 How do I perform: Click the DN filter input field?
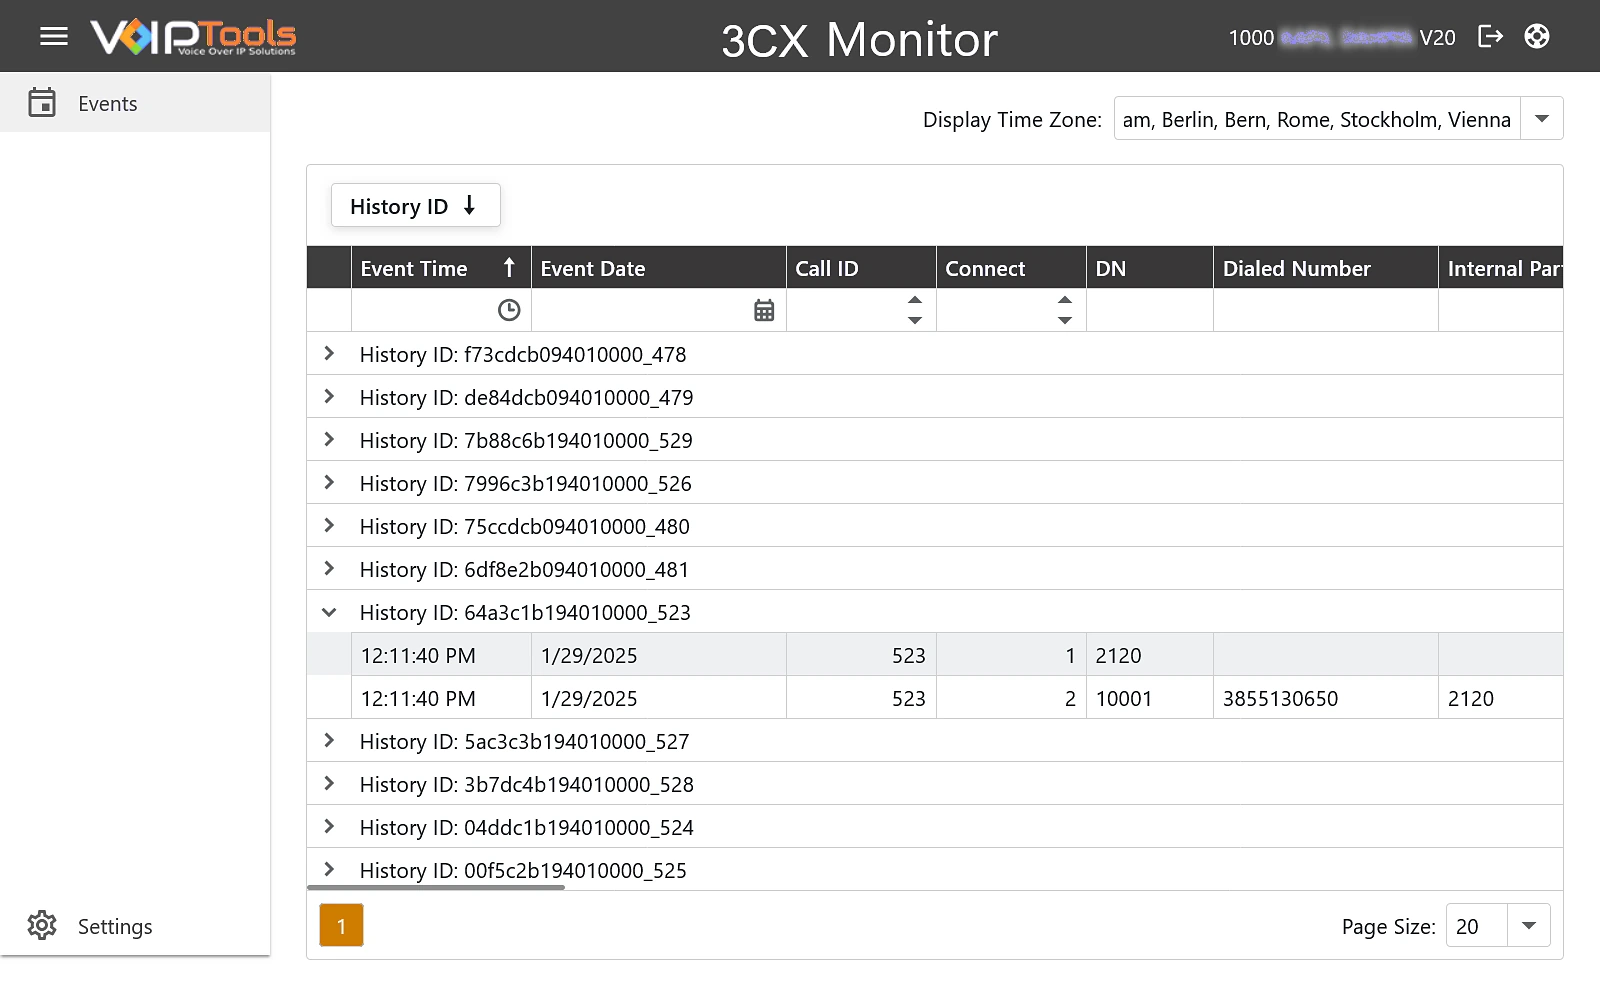click(x=1149, y=310)
